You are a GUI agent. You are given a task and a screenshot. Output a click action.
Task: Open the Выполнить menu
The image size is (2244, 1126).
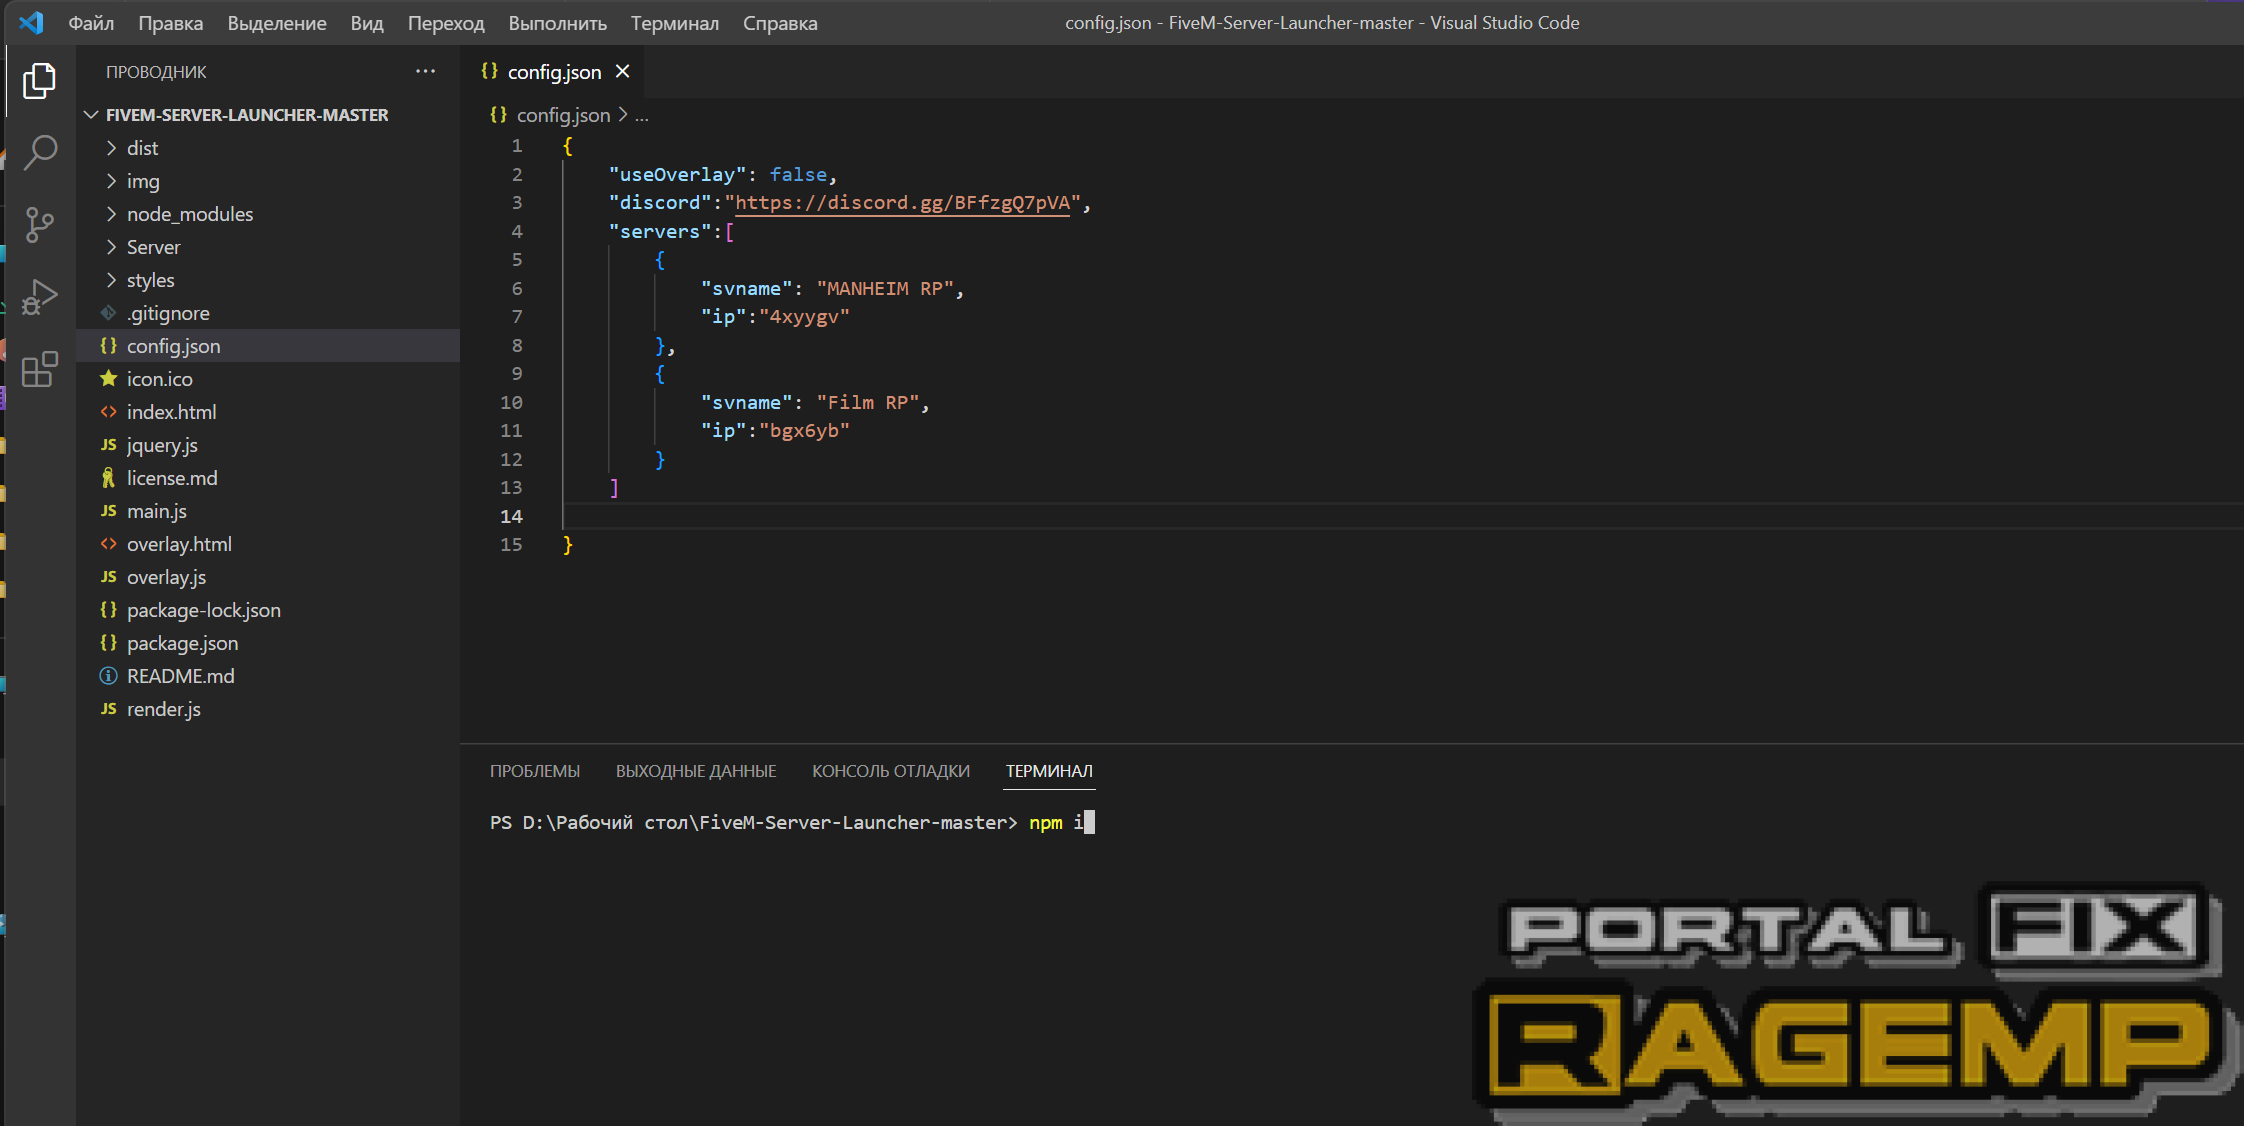click(557, 23)
